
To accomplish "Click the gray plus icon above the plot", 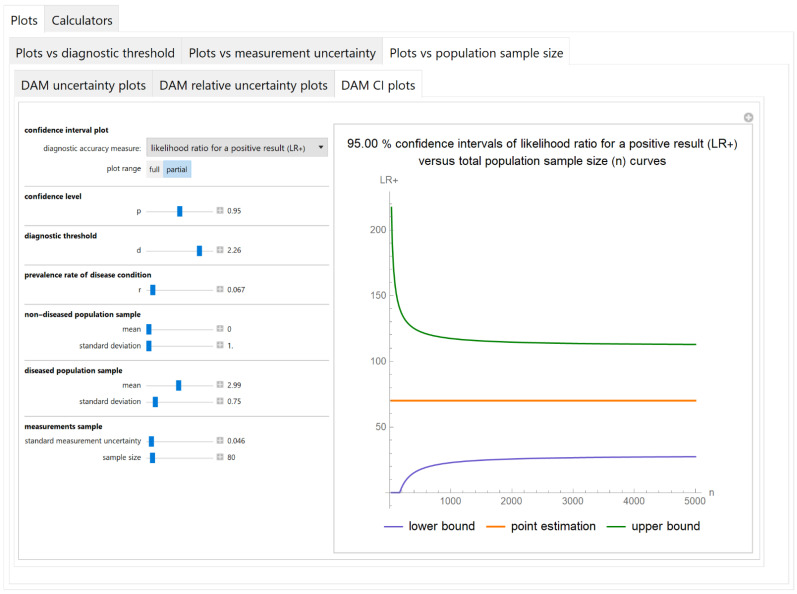I will click(x=748, y=118).
